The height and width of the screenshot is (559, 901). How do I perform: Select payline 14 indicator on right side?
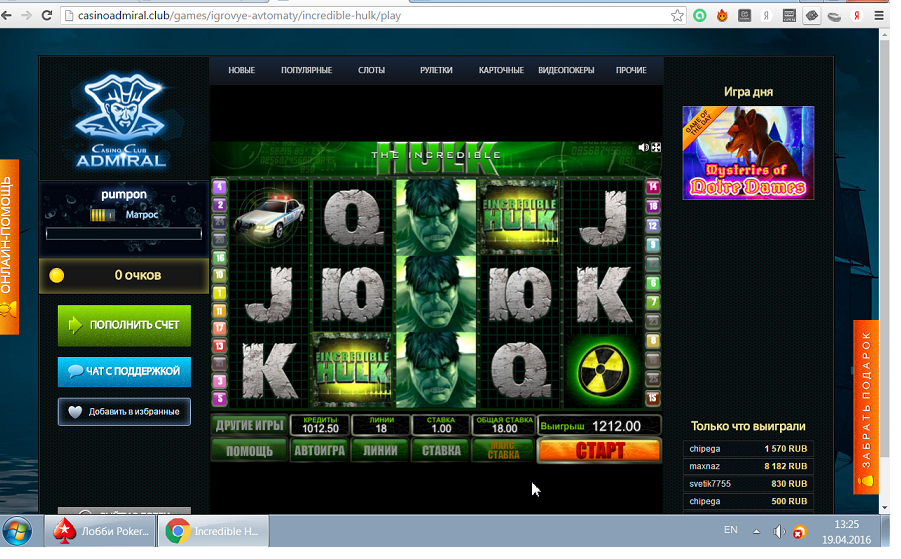click(653, 187)
